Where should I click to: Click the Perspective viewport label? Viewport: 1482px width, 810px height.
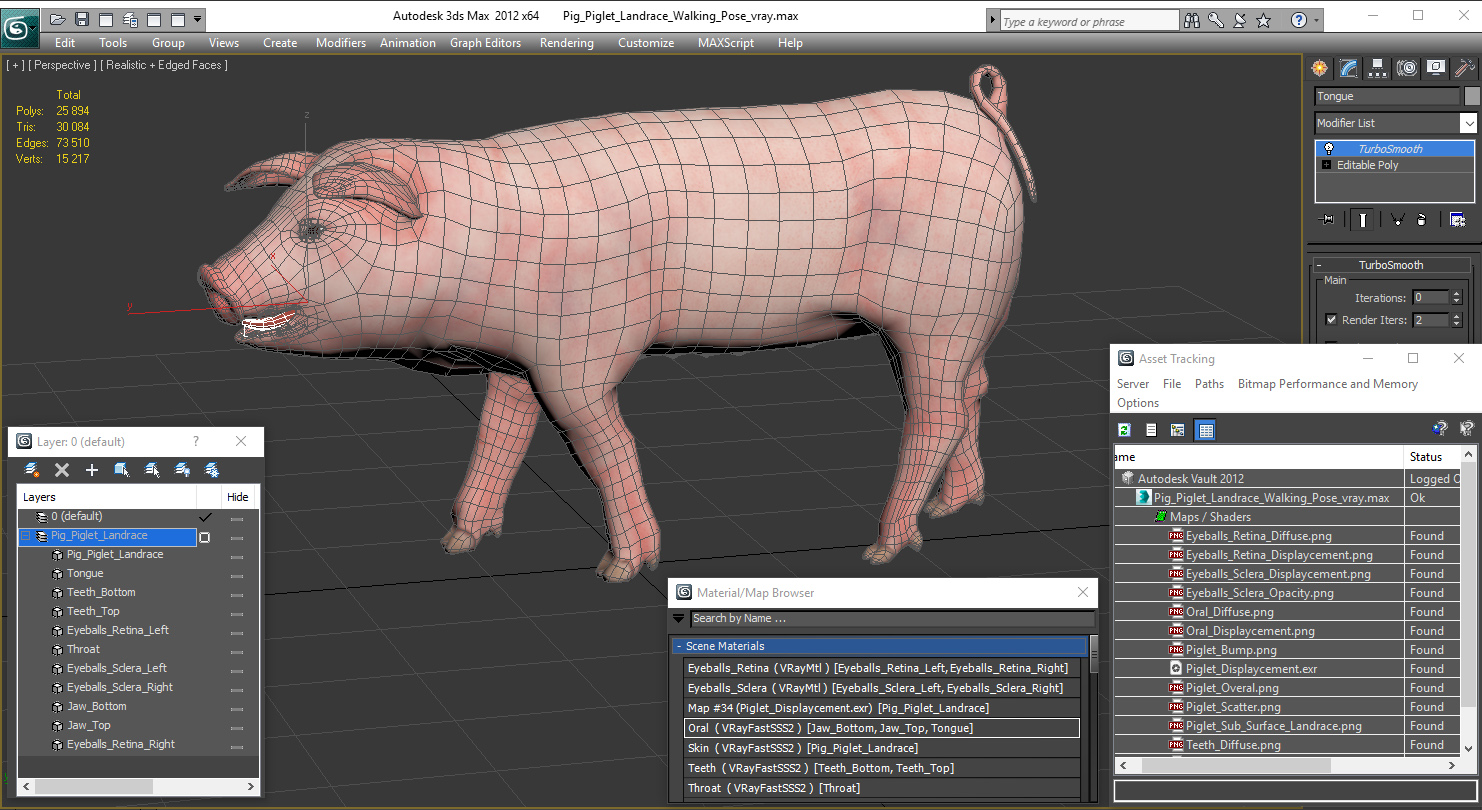pyautogui.click(x=63, y=65)
